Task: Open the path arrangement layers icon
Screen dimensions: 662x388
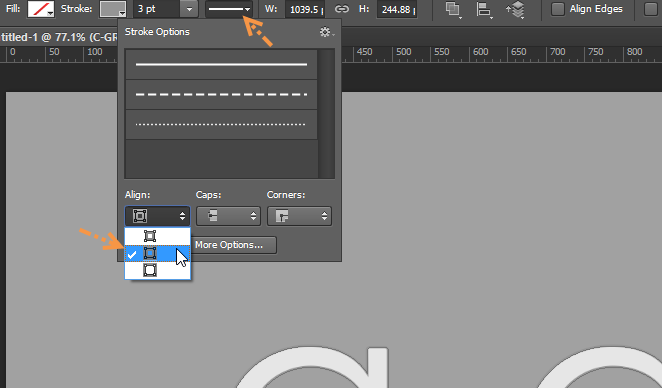Action: tap(515, 9)
